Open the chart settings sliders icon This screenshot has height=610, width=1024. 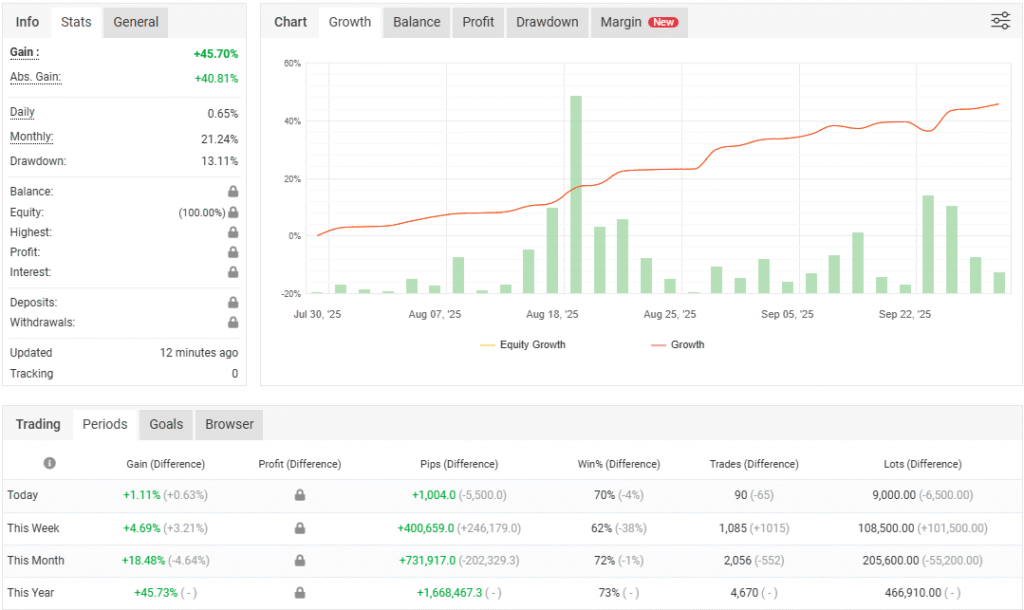1000,21
